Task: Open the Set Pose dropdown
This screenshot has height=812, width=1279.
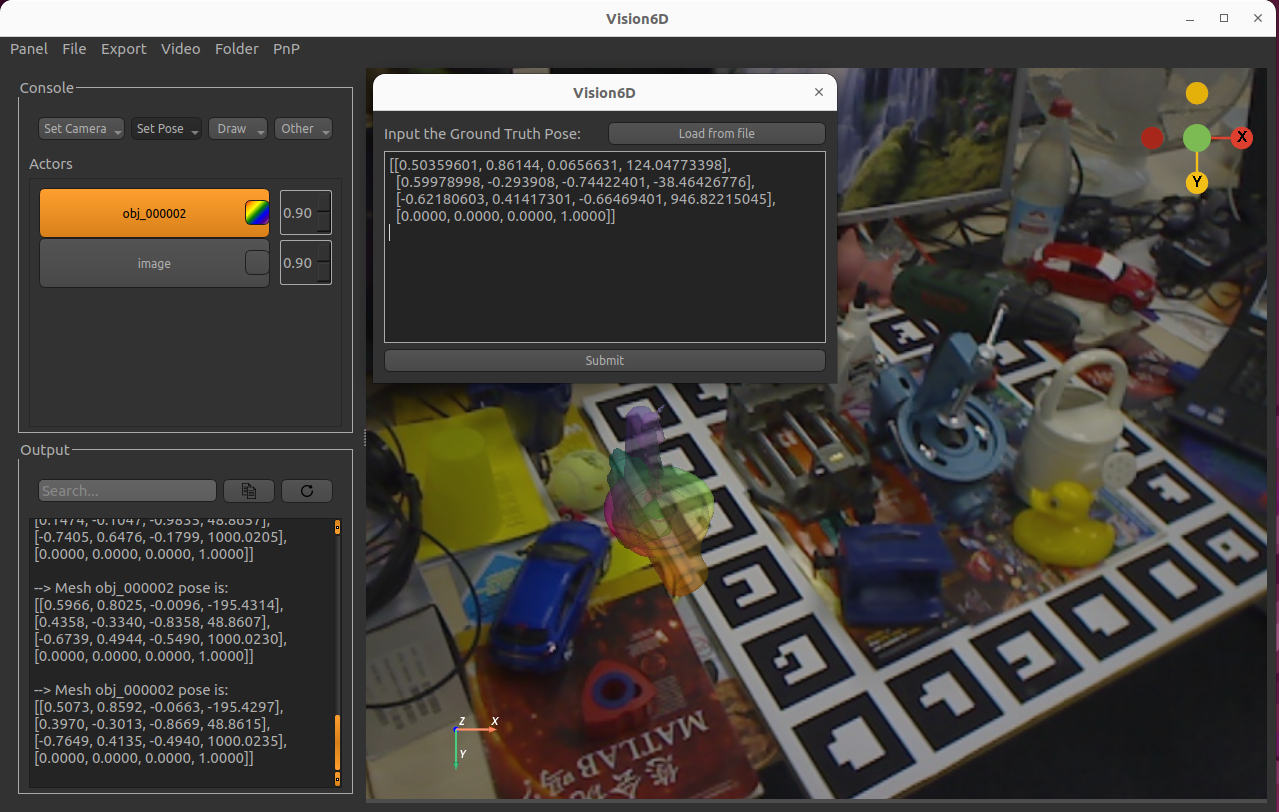Action: 165,128
